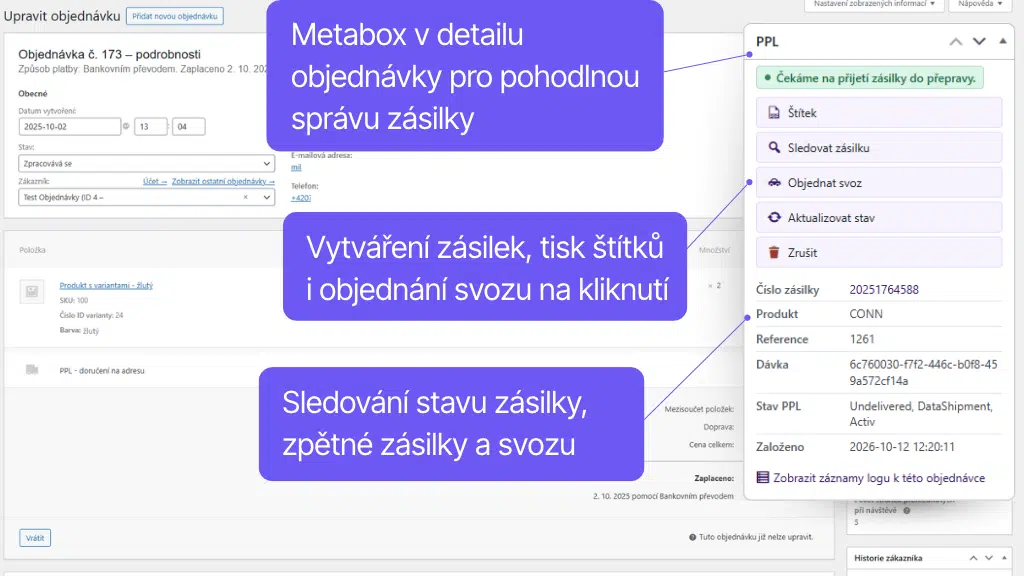Move Historie zákazníka panel down
This screenshot has height=576, width=1024.
pos(989,558)
